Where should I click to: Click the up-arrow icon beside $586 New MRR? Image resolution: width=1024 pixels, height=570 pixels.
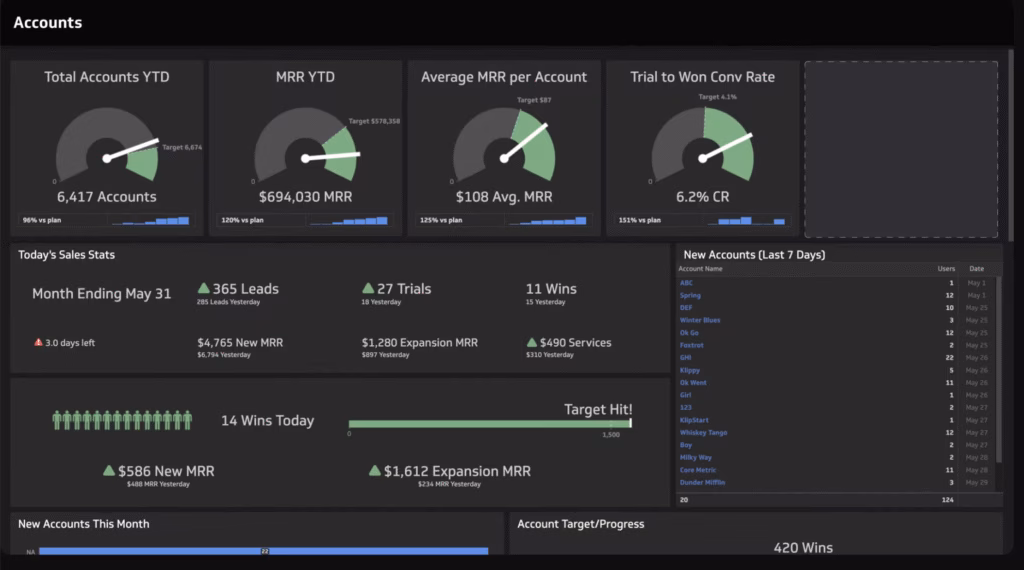[x=109, y=470]
